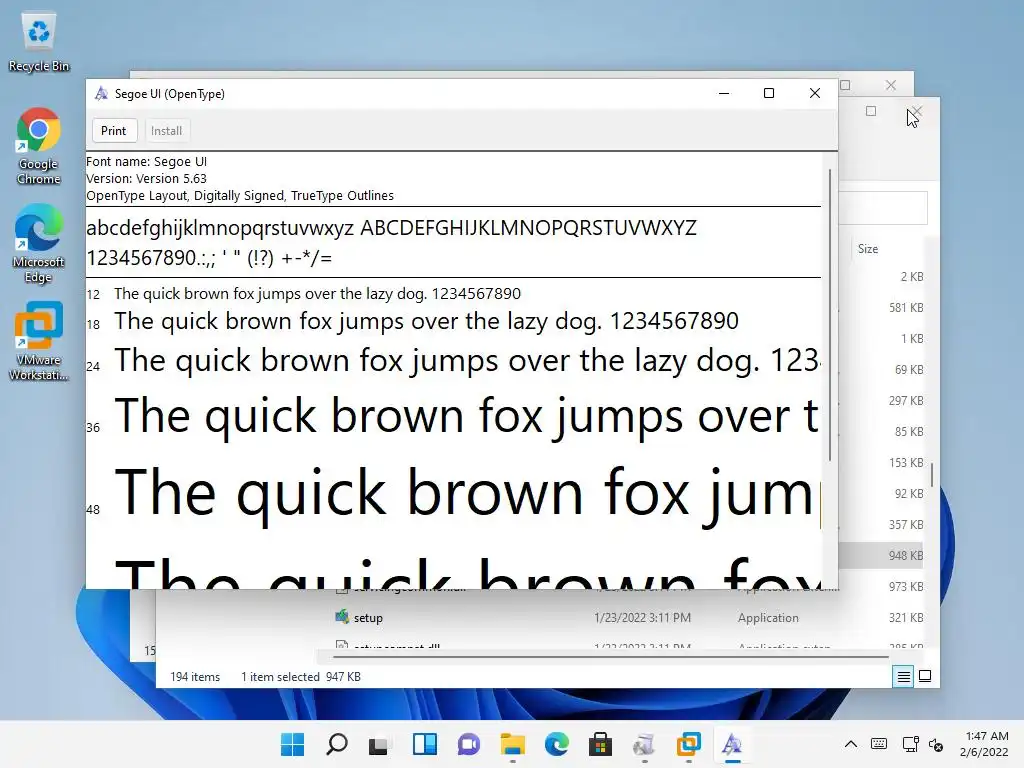Switch to the setup disc app in the taskbar

click(645, 744)
